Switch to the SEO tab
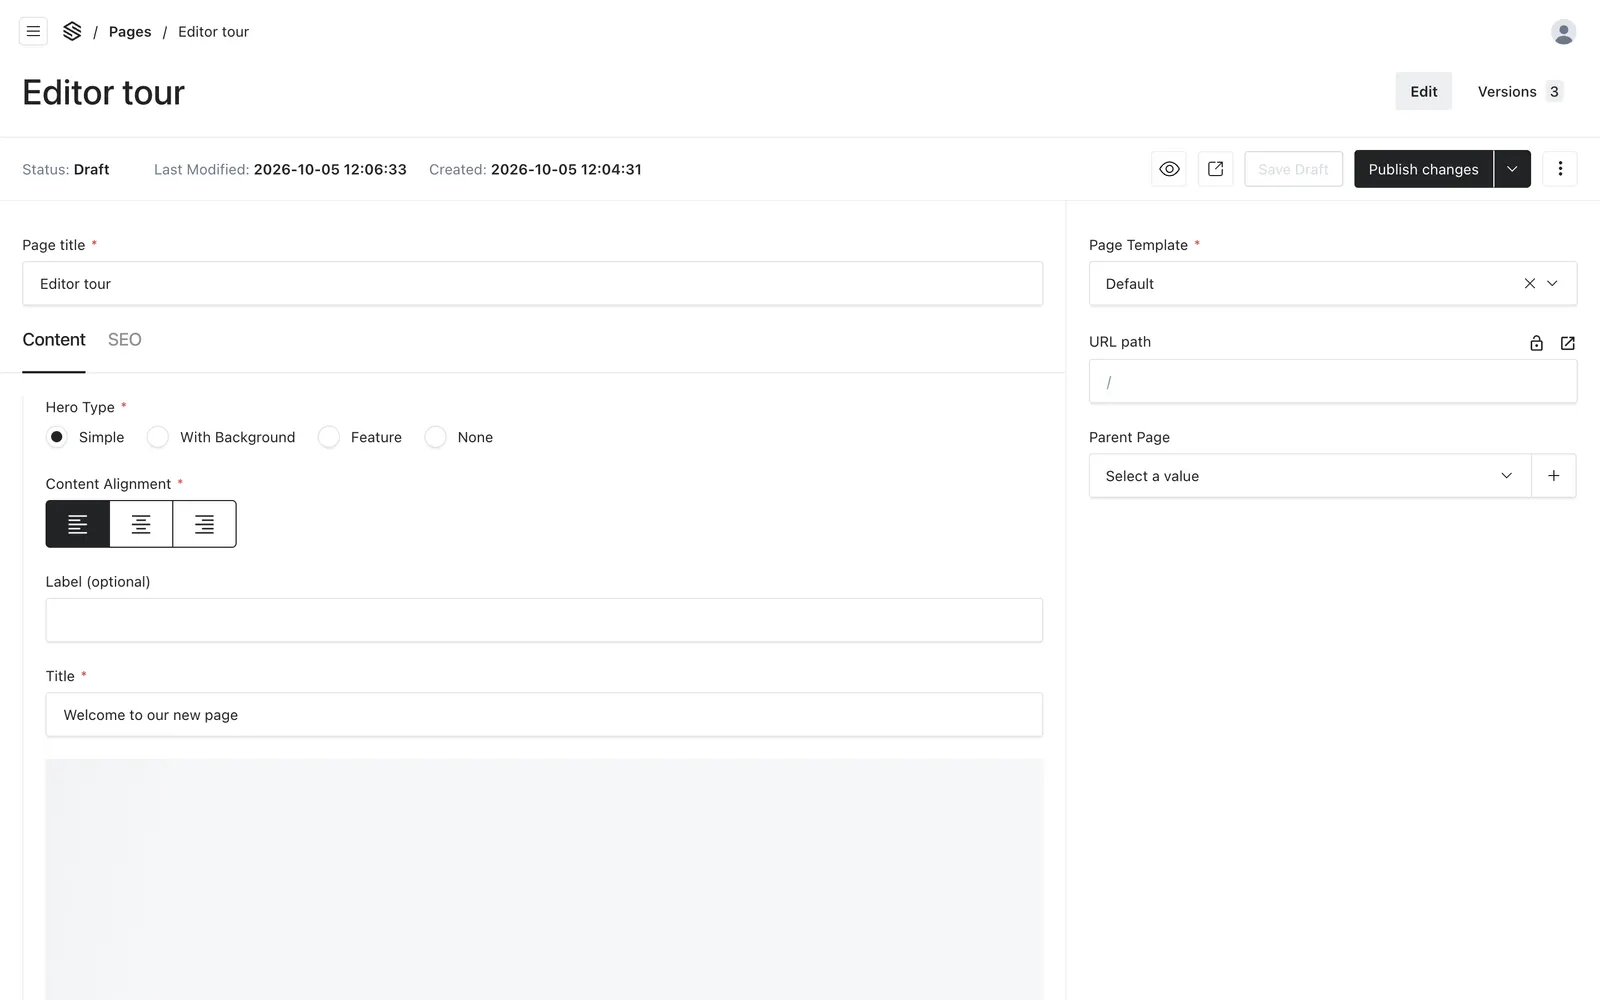 tap(125, 340)
